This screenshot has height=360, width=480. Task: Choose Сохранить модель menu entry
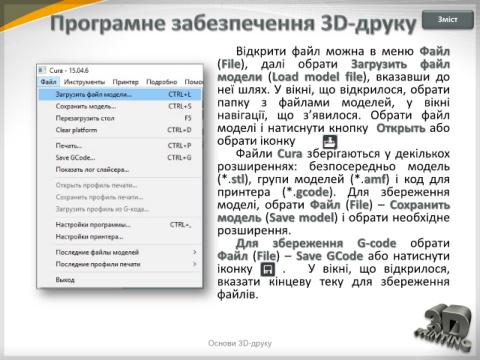point(120,106)
